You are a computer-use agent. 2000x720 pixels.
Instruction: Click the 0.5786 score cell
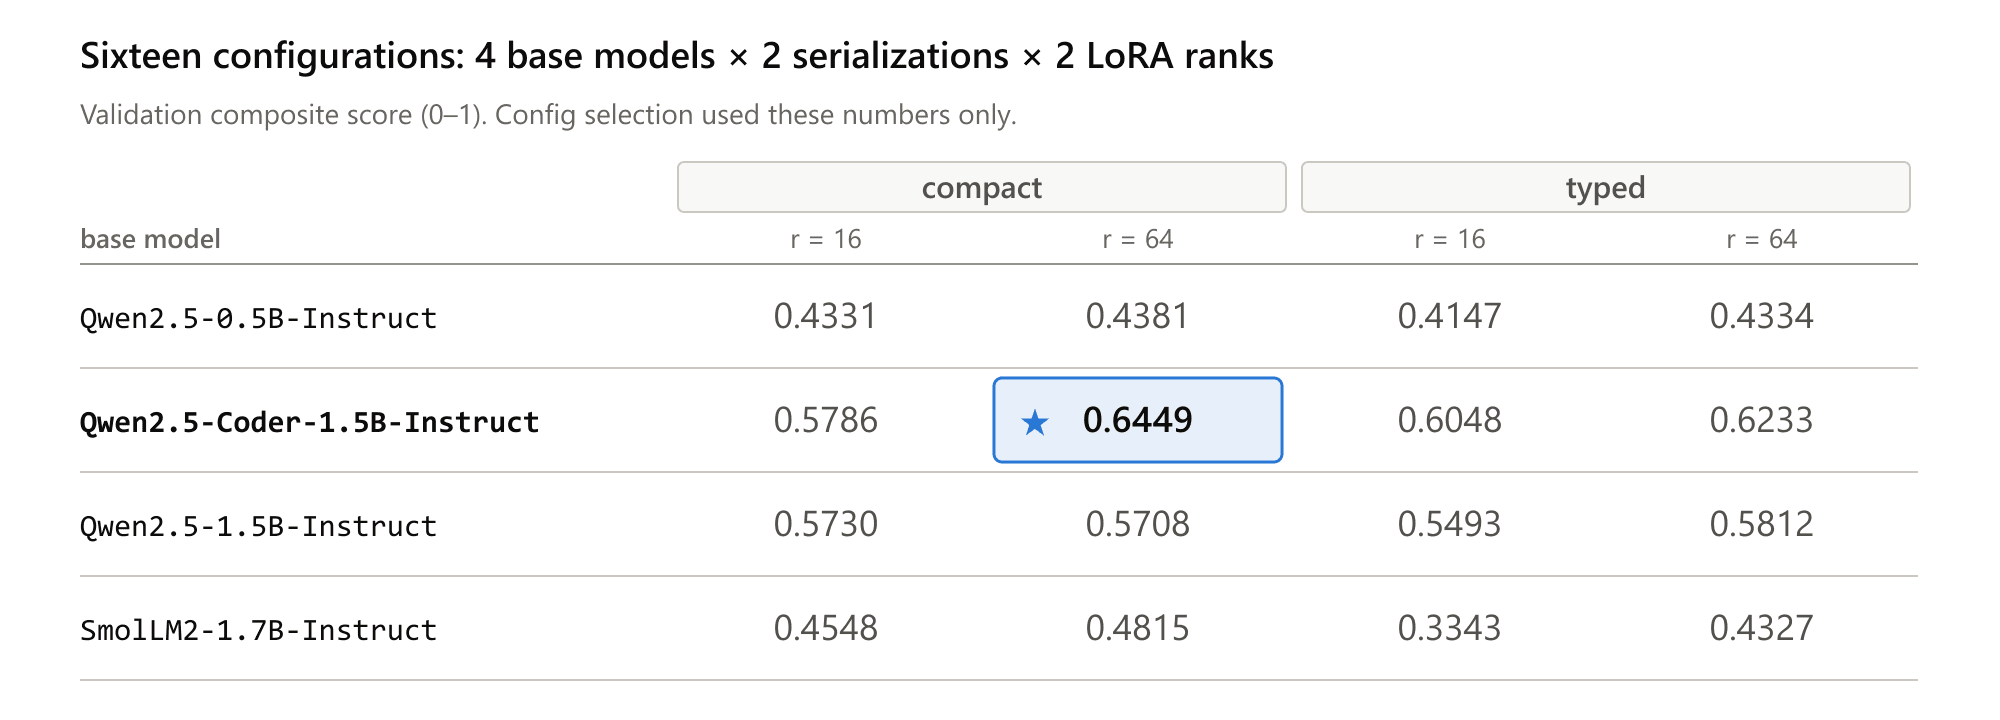point(826,420)
